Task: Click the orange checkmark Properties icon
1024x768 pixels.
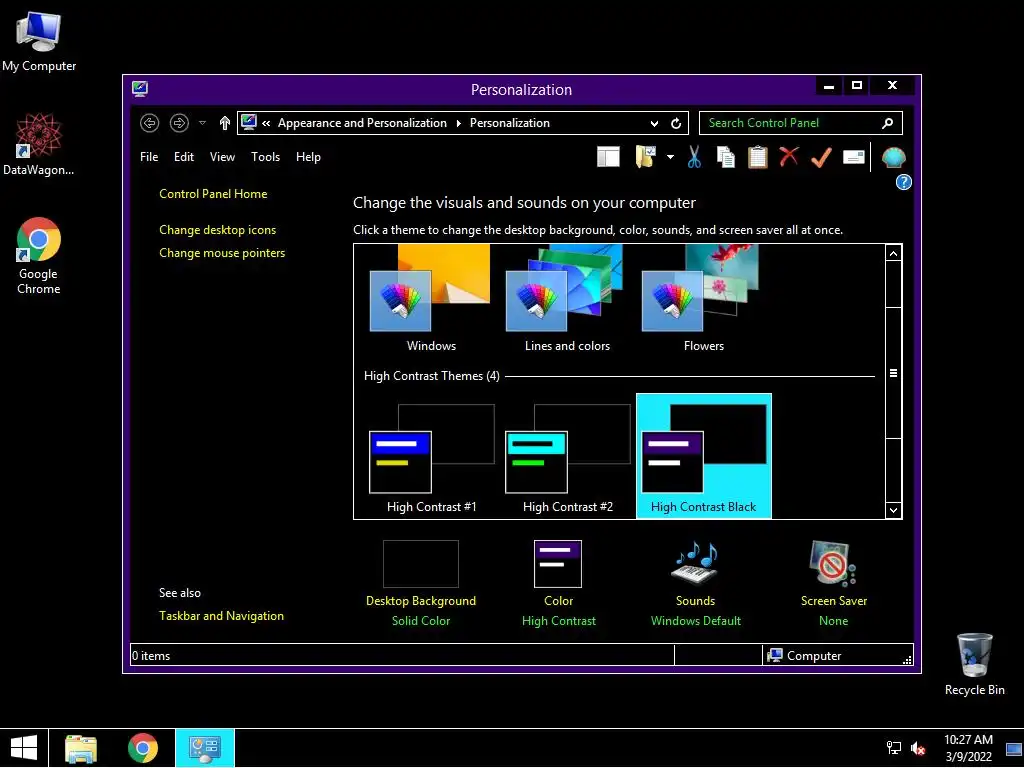Action: click(821, 157)
